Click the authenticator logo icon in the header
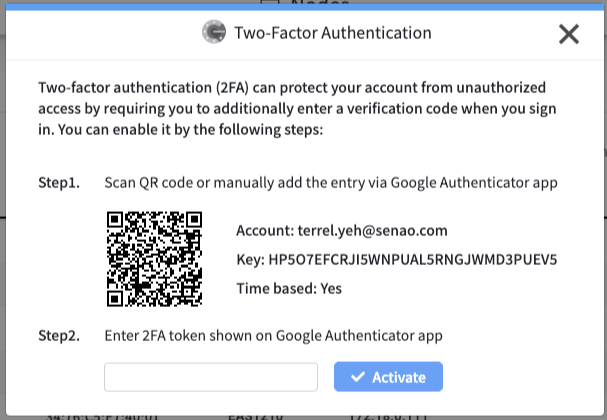The width and height of the screenshot is (607, 420). click(213, 33)
